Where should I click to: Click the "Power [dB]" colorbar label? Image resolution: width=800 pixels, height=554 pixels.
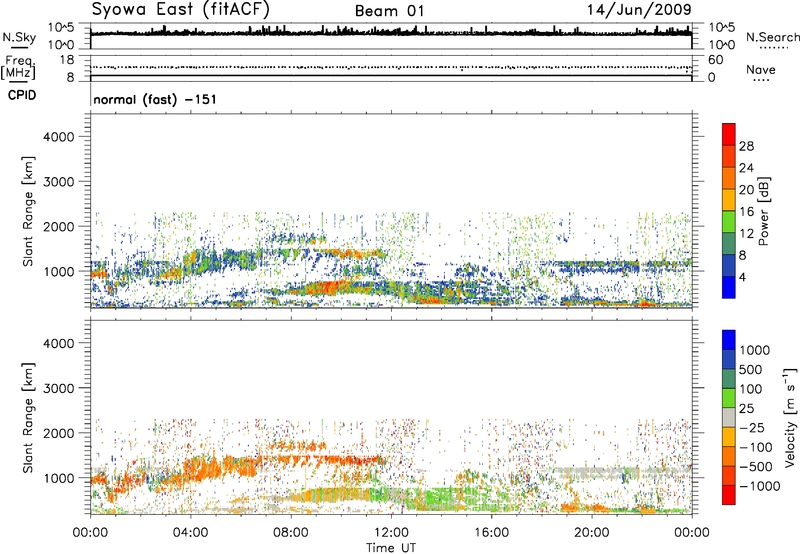763,211
